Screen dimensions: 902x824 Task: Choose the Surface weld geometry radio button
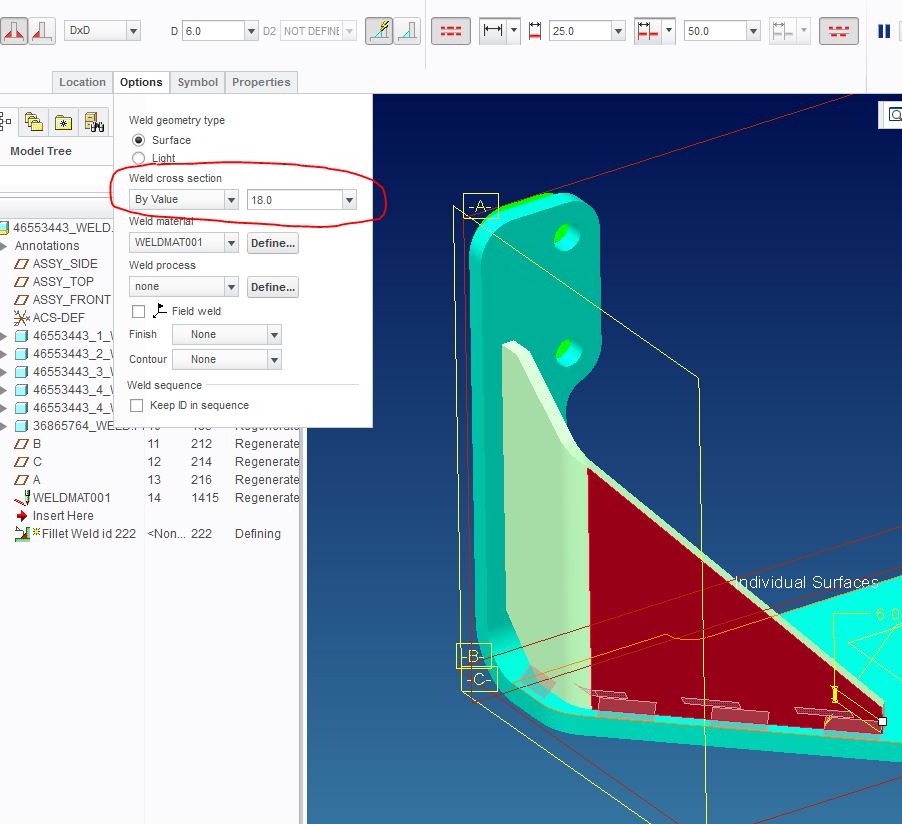[x=138, y=140]
